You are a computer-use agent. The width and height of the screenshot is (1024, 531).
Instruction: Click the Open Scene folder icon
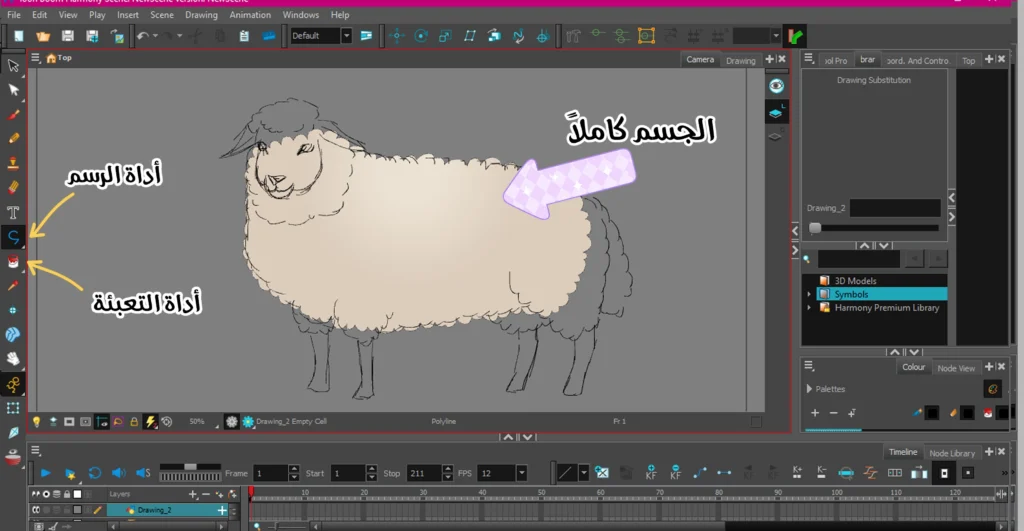point(43,36)
